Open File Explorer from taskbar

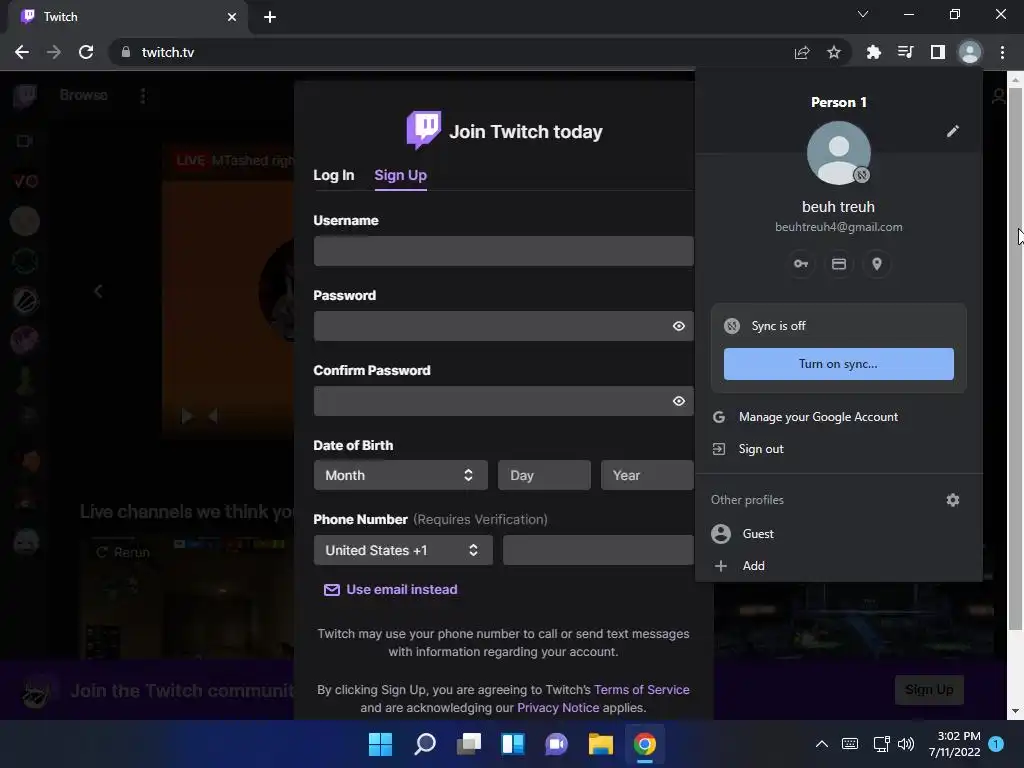(601, 744)
